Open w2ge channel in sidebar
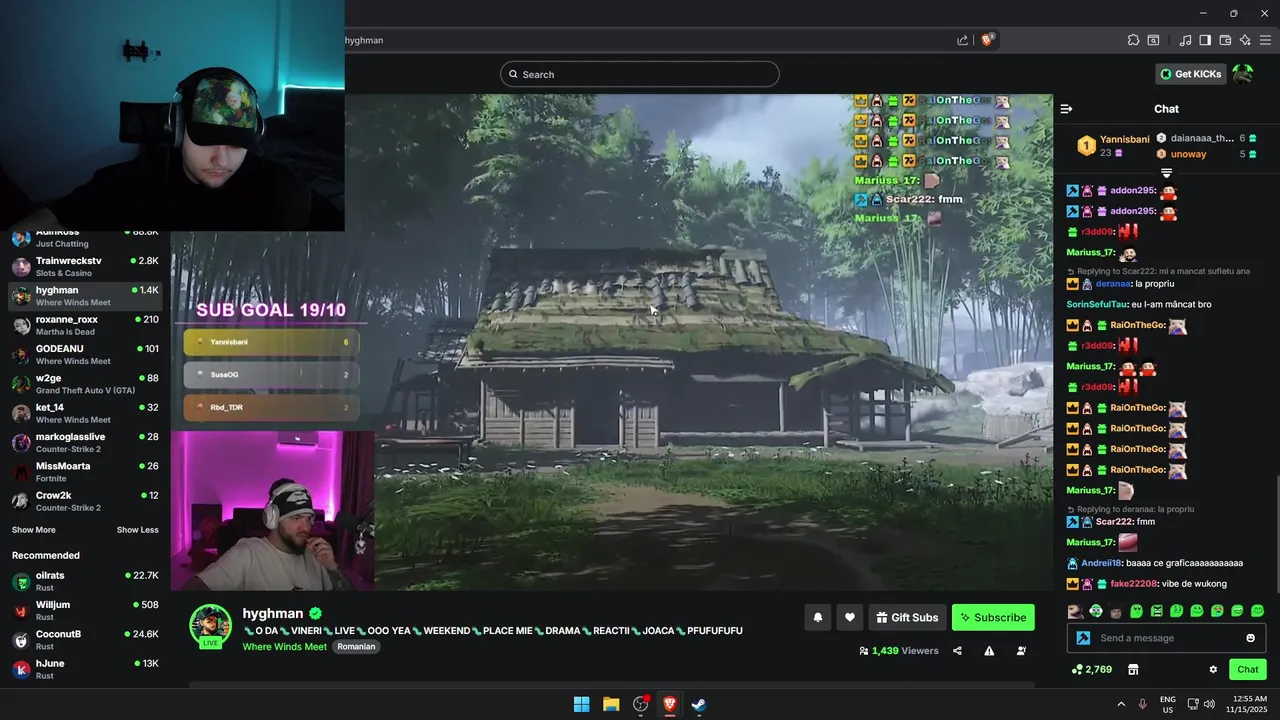This screenshot has width=1280, height=720. pos(85,384)
